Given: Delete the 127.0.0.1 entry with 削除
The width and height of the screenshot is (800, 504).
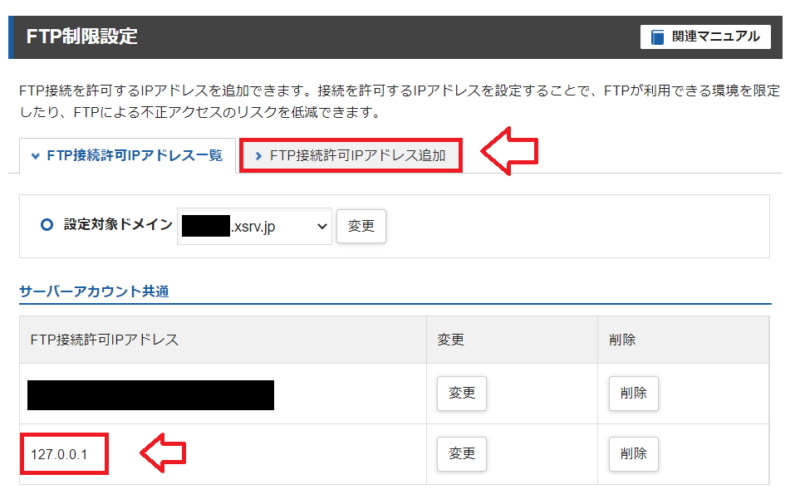Looking at the screenshot, I should pos(634,453).
